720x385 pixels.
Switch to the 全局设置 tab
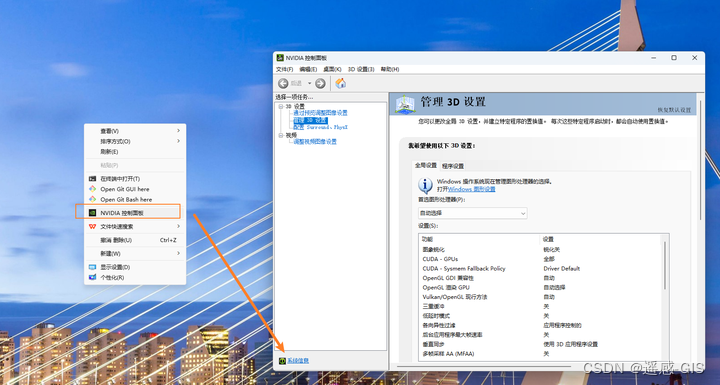click(x=426, y=165)
